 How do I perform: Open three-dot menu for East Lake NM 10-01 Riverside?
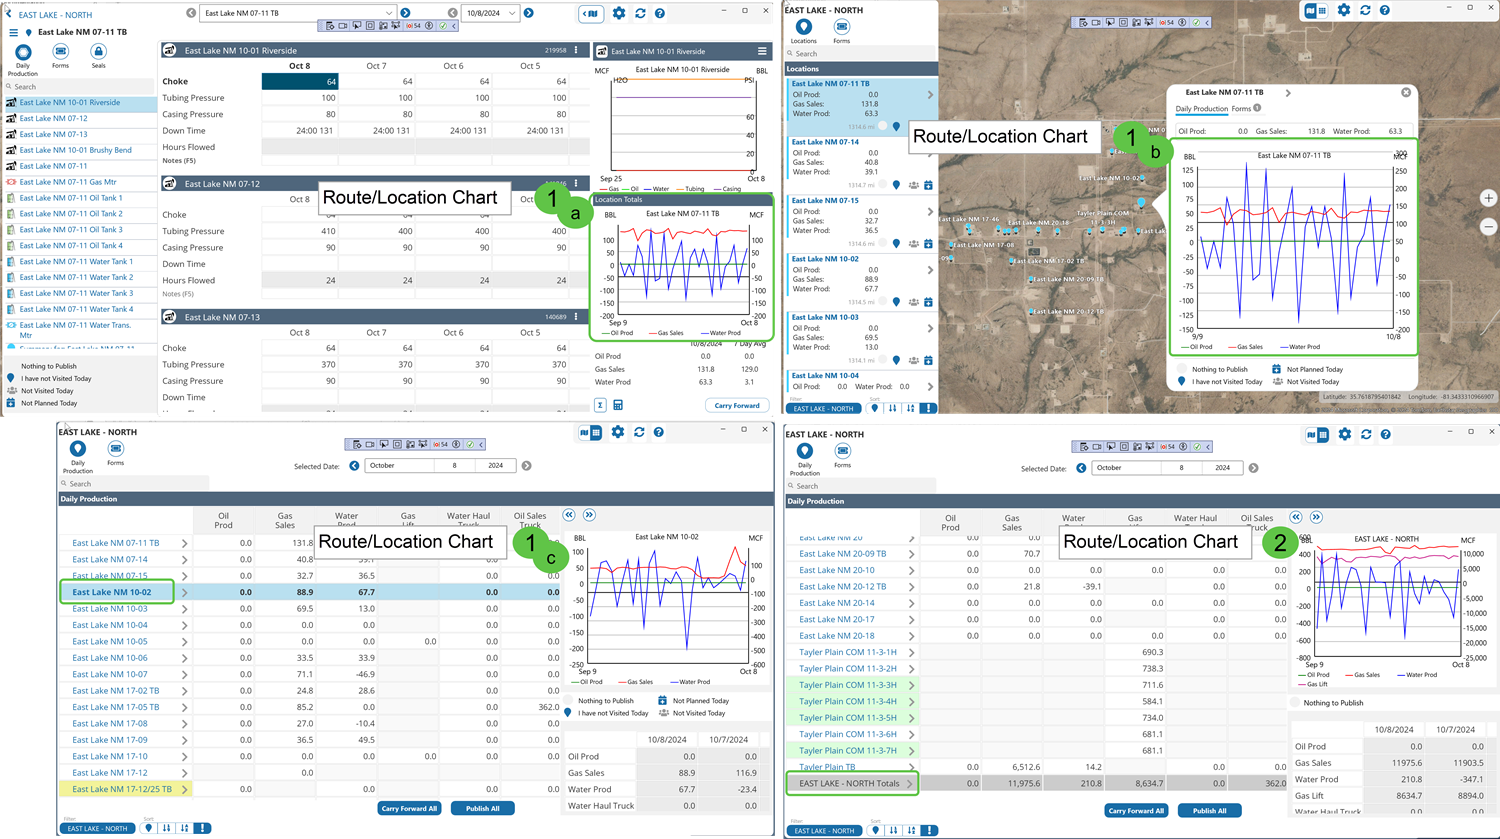pyautogui.click(x=576, y=50)
